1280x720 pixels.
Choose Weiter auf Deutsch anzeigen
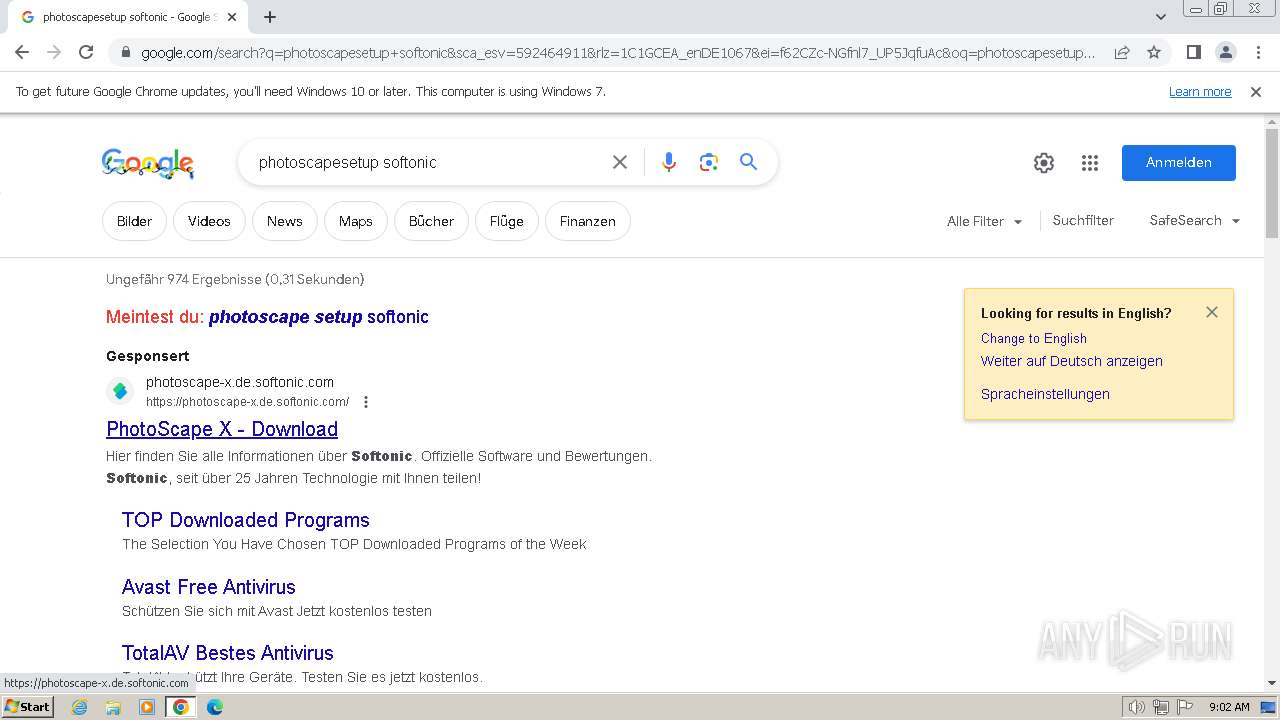pos(1072,361)
